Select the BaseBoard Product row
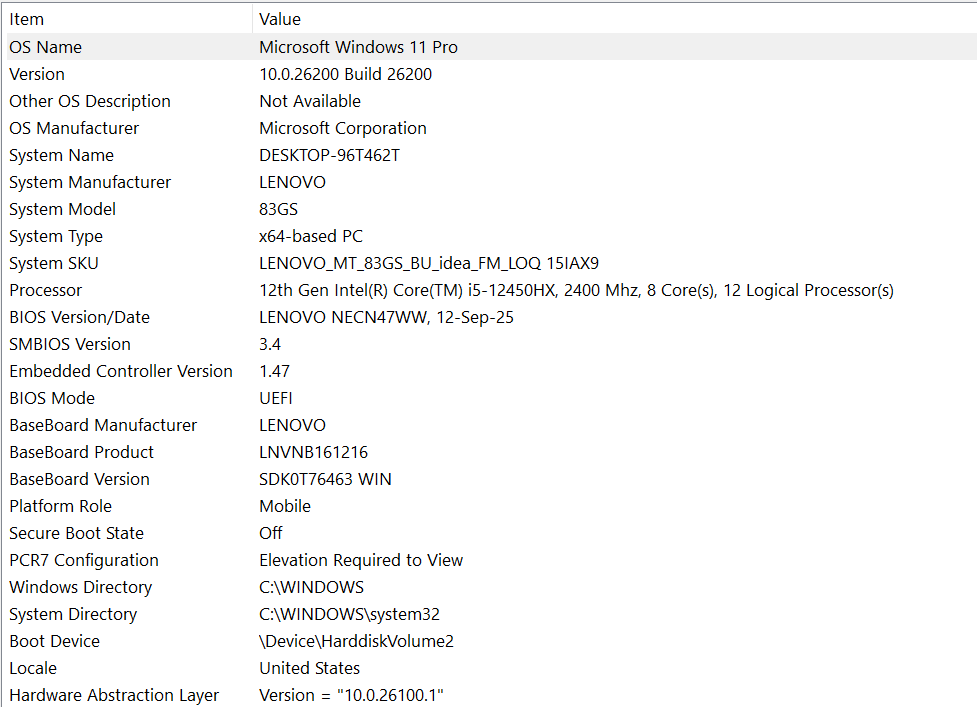The image size is (977, 707). tap(492, 452)
